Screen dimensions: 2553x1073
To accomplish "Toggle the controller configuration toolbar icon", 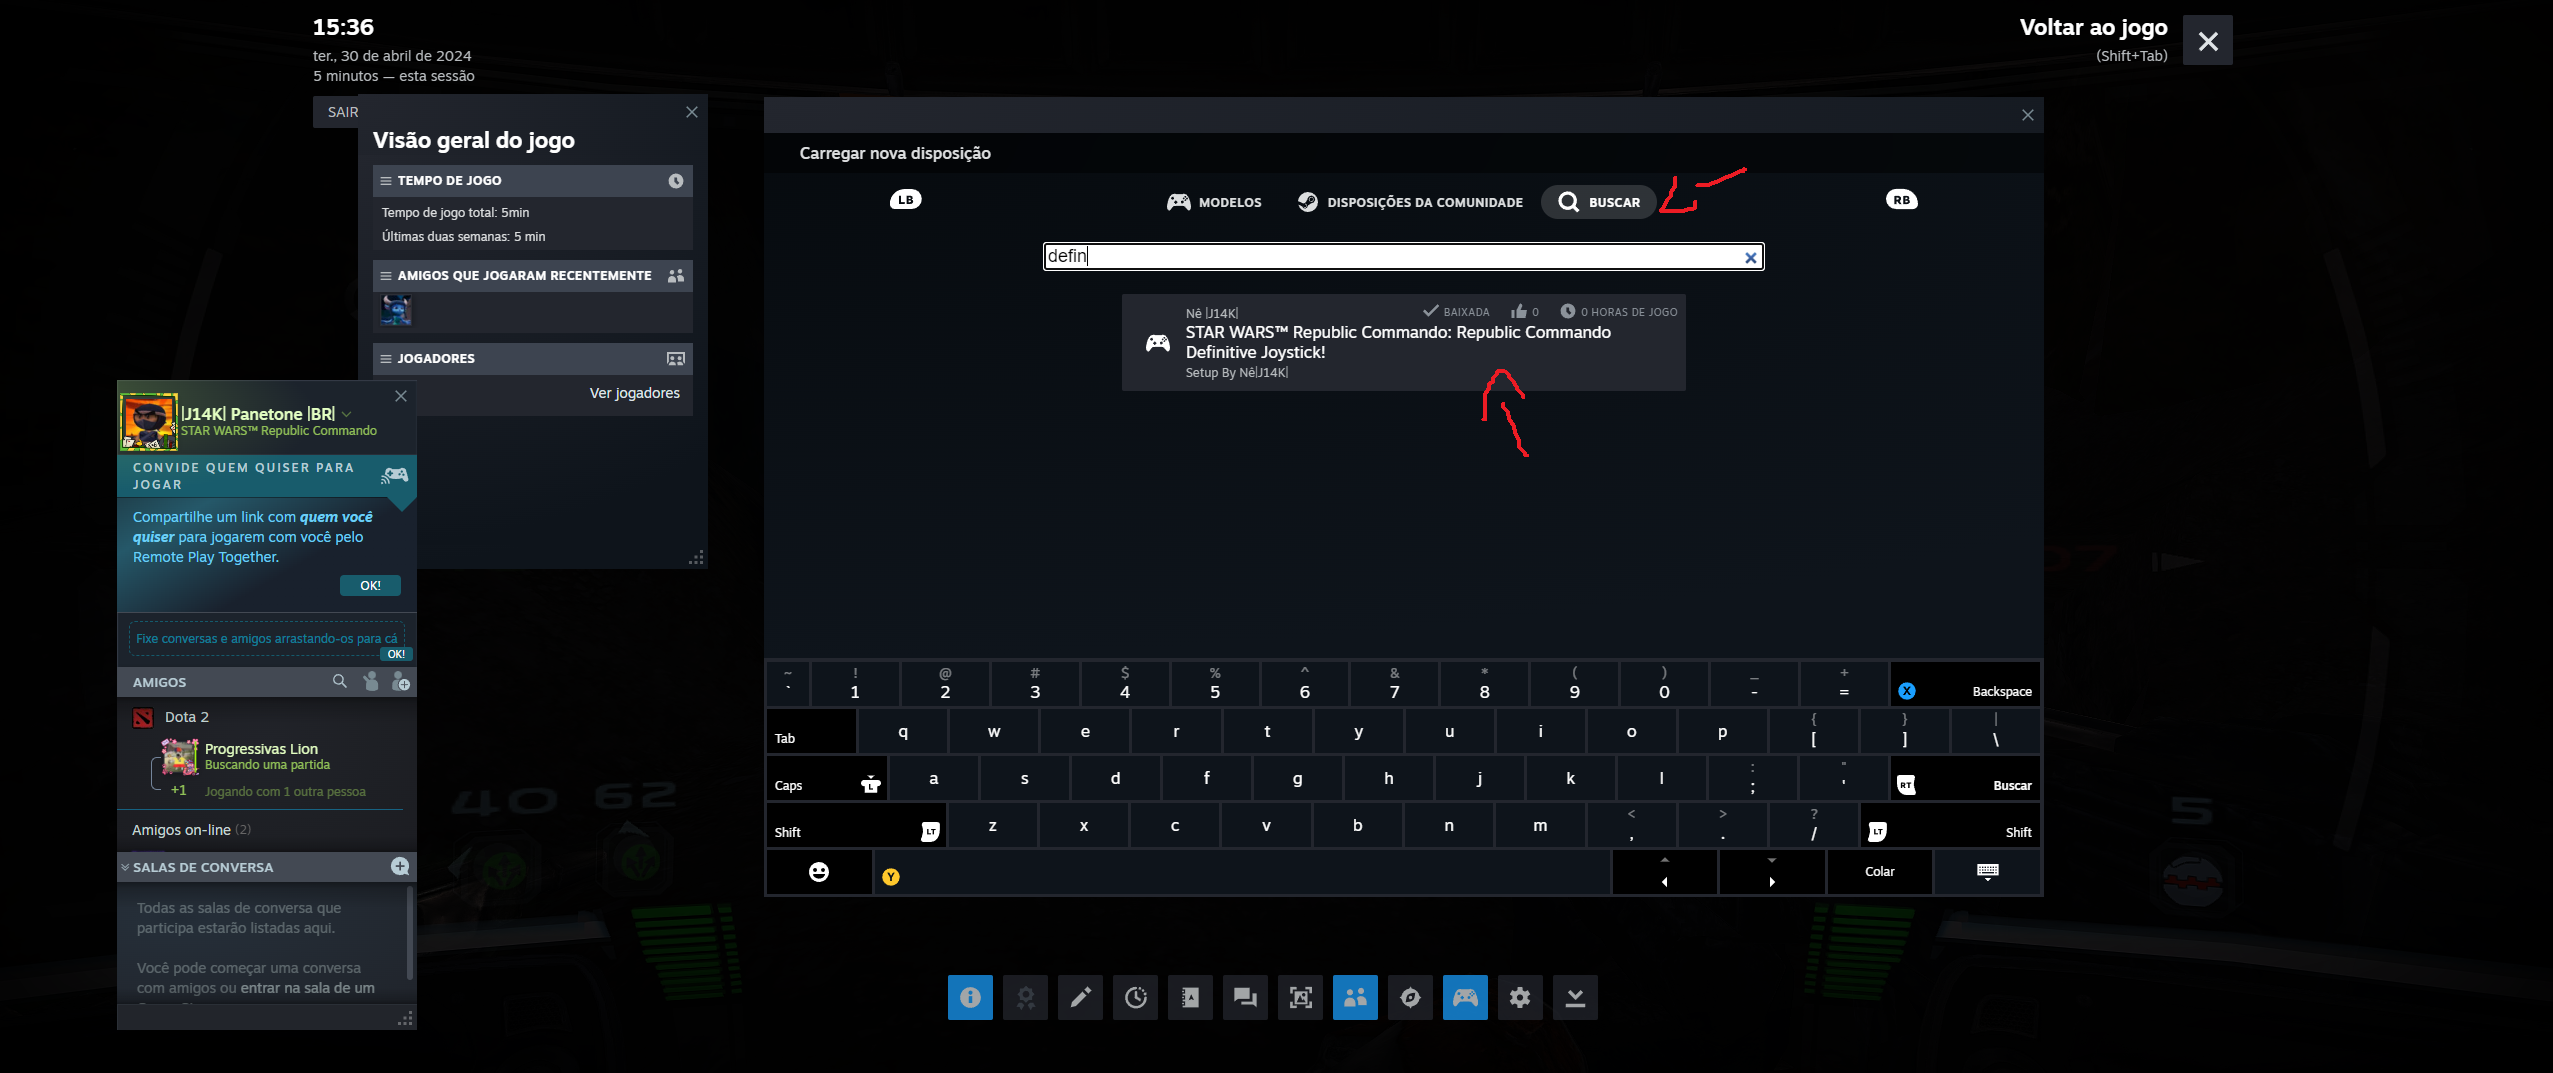I will [1465, 997].
